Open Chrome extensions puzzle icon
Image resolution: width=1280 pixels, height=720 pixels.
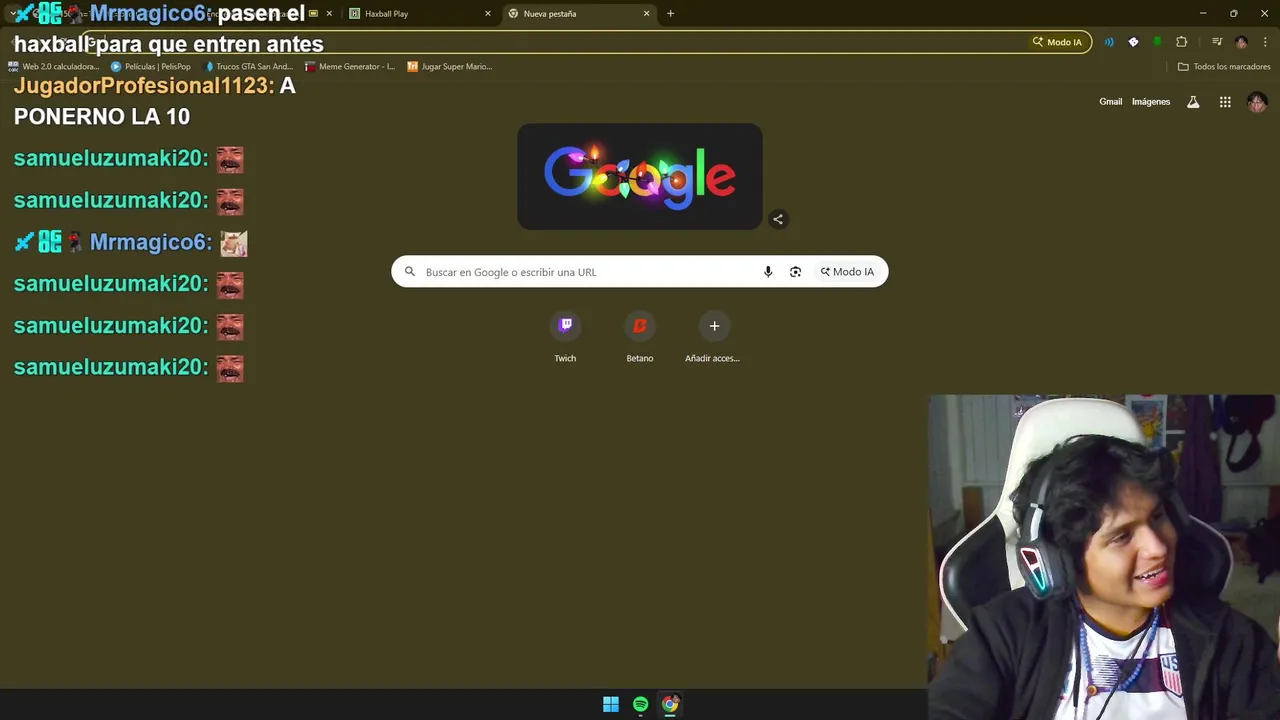(x=1182, y=42)
